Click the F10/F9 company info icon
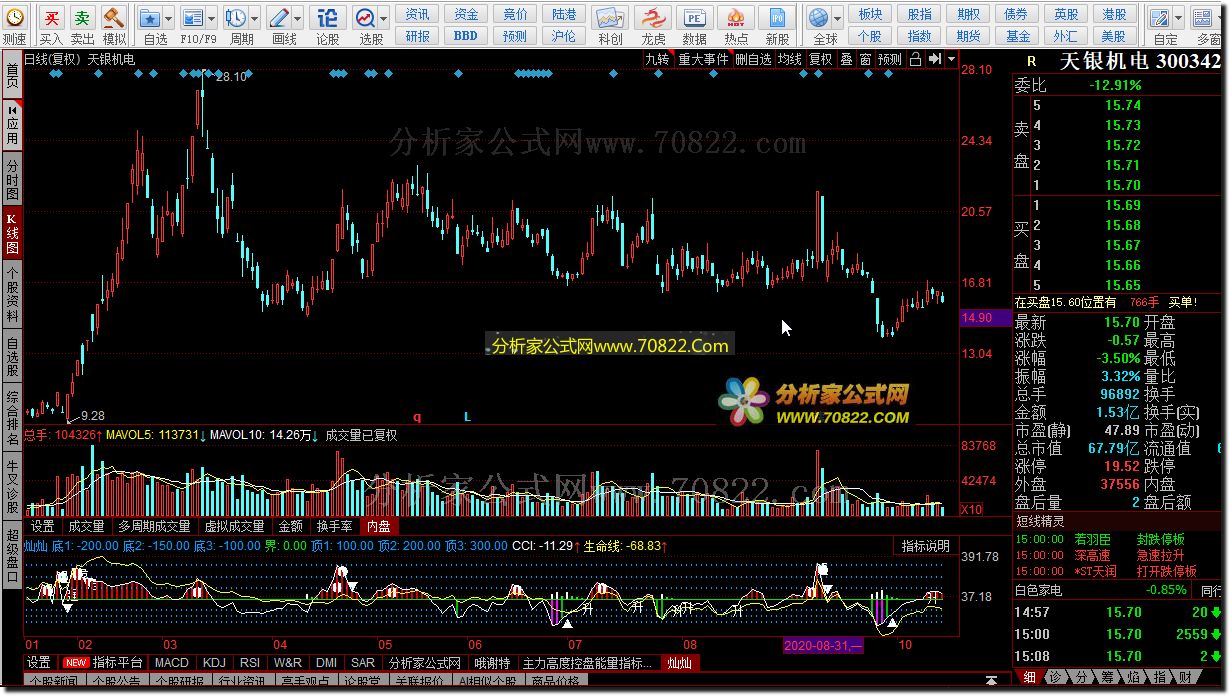Image resolution: width=1231 pixels, height=696 pixels. 192,18
